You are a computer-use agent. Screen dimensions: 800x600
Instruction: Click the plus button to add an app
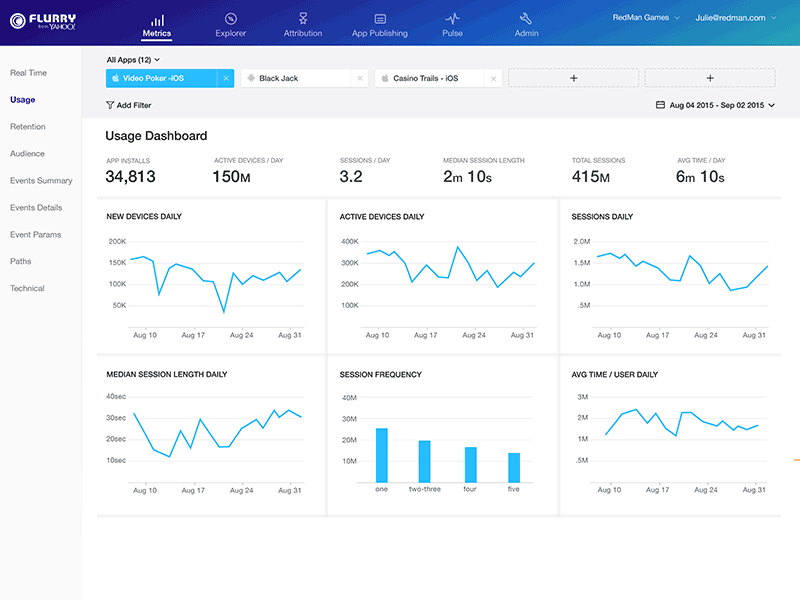(x=573, y=77)
